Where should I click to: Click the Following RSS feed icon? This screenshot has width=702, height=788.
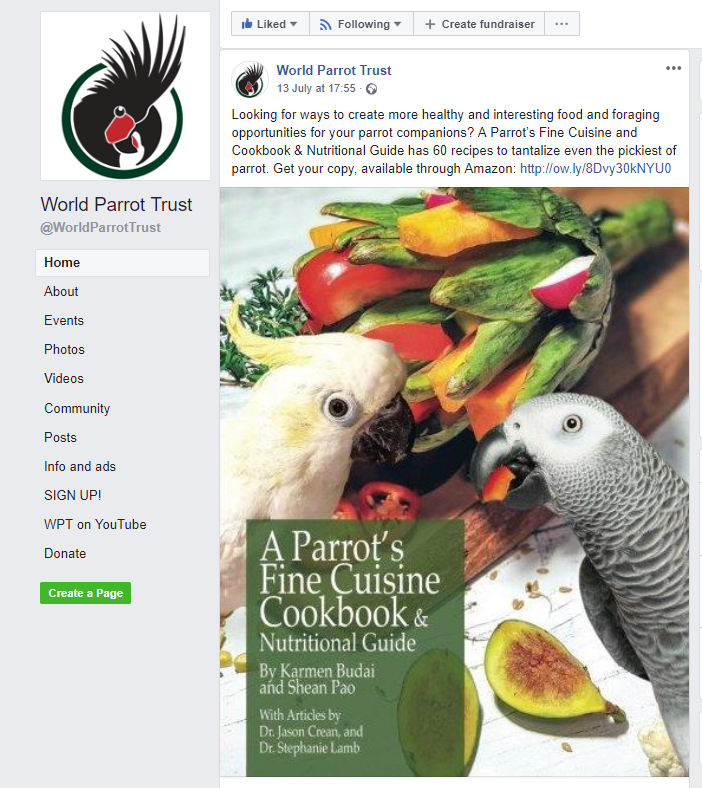pyautogui.click(x=326, y=24)
